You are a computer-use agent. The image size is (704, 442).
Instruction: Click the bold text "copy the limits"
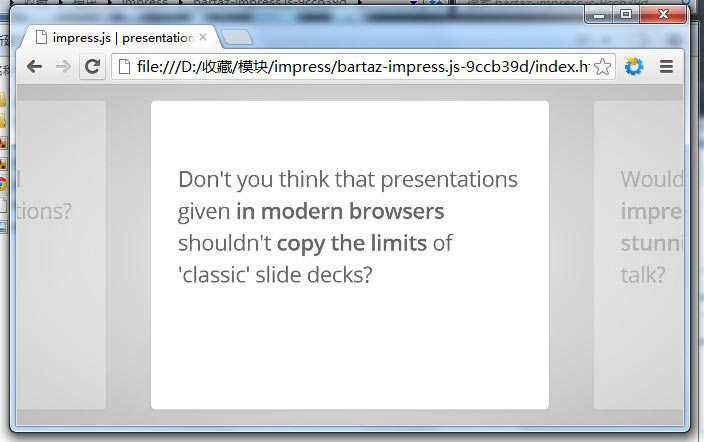click(352, 243)
